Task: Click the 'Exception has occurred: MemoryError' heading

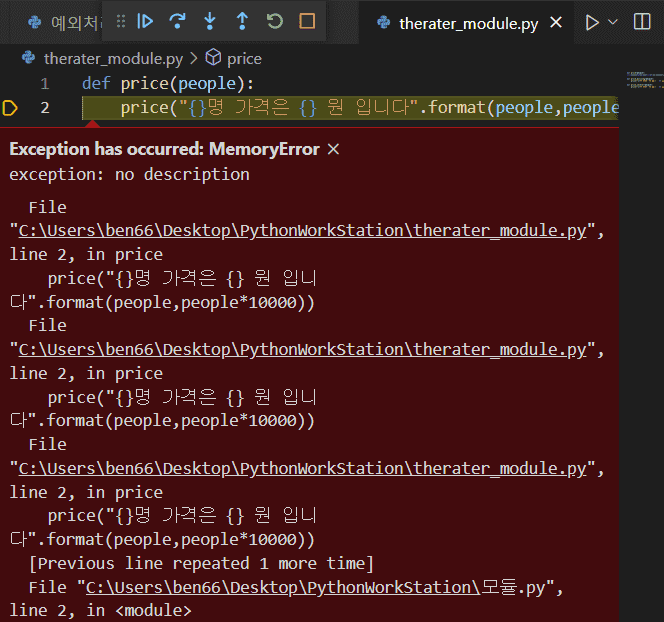Action: (164, 149)
